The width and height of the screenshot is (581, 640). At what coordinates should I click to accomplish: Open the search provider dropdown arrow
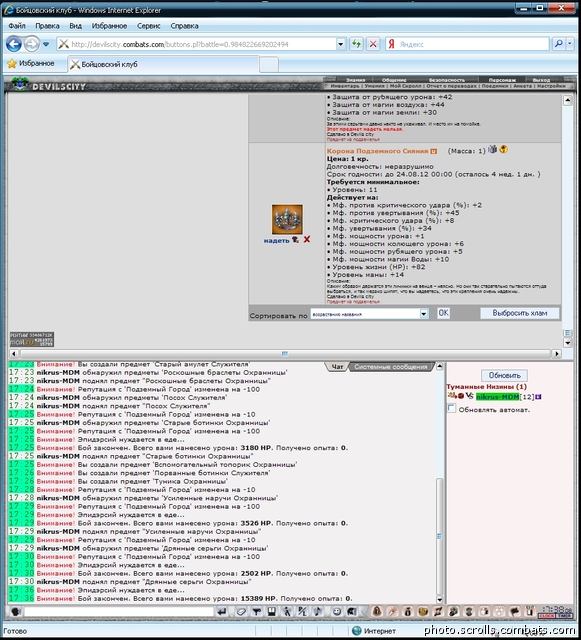570,44
